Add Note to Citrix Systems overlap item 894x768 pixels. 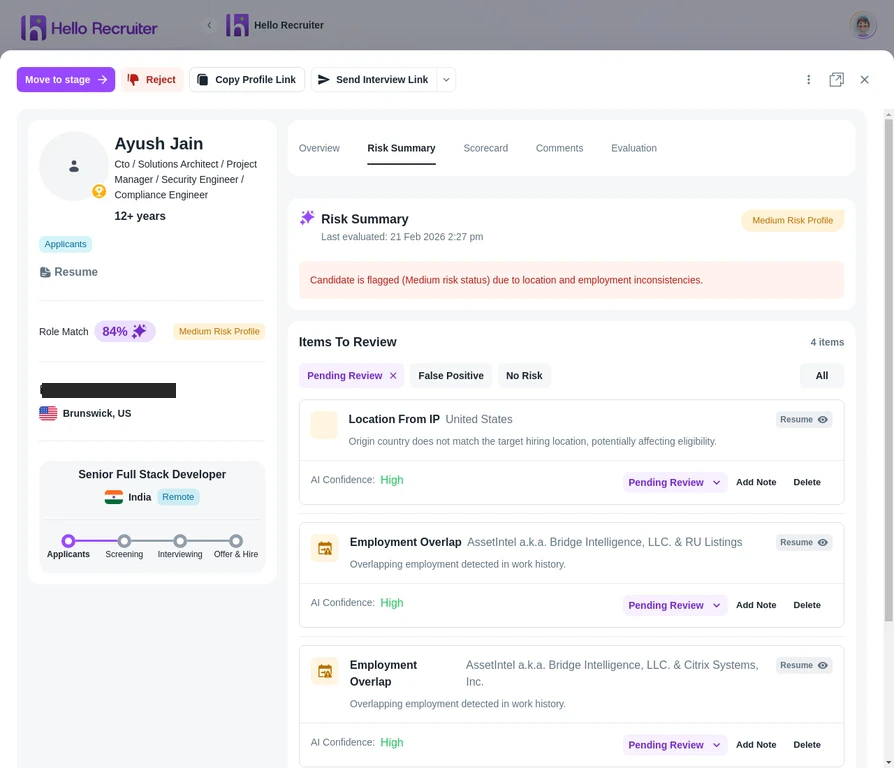pyautogui.click(x=755, y=745)
